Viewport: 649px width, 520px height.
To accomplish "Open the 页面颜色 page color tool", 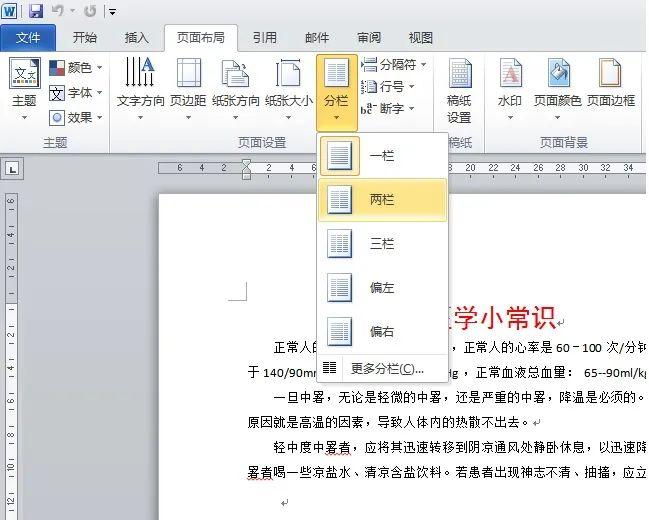I will [557, 75].
